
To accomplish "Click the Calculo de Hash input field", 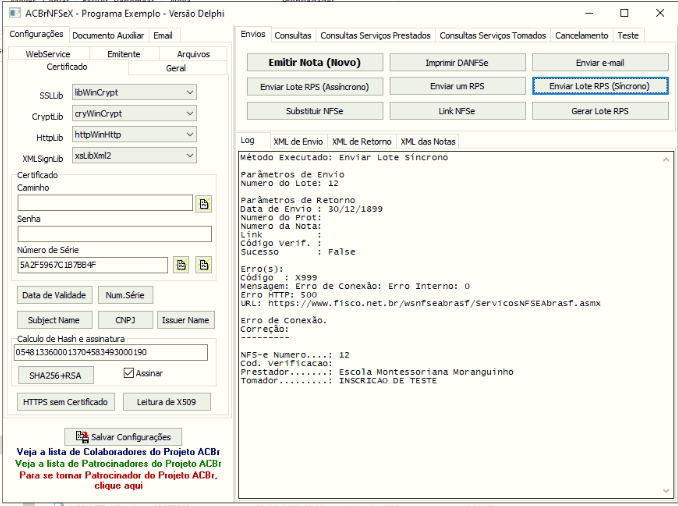I will 111,352.
